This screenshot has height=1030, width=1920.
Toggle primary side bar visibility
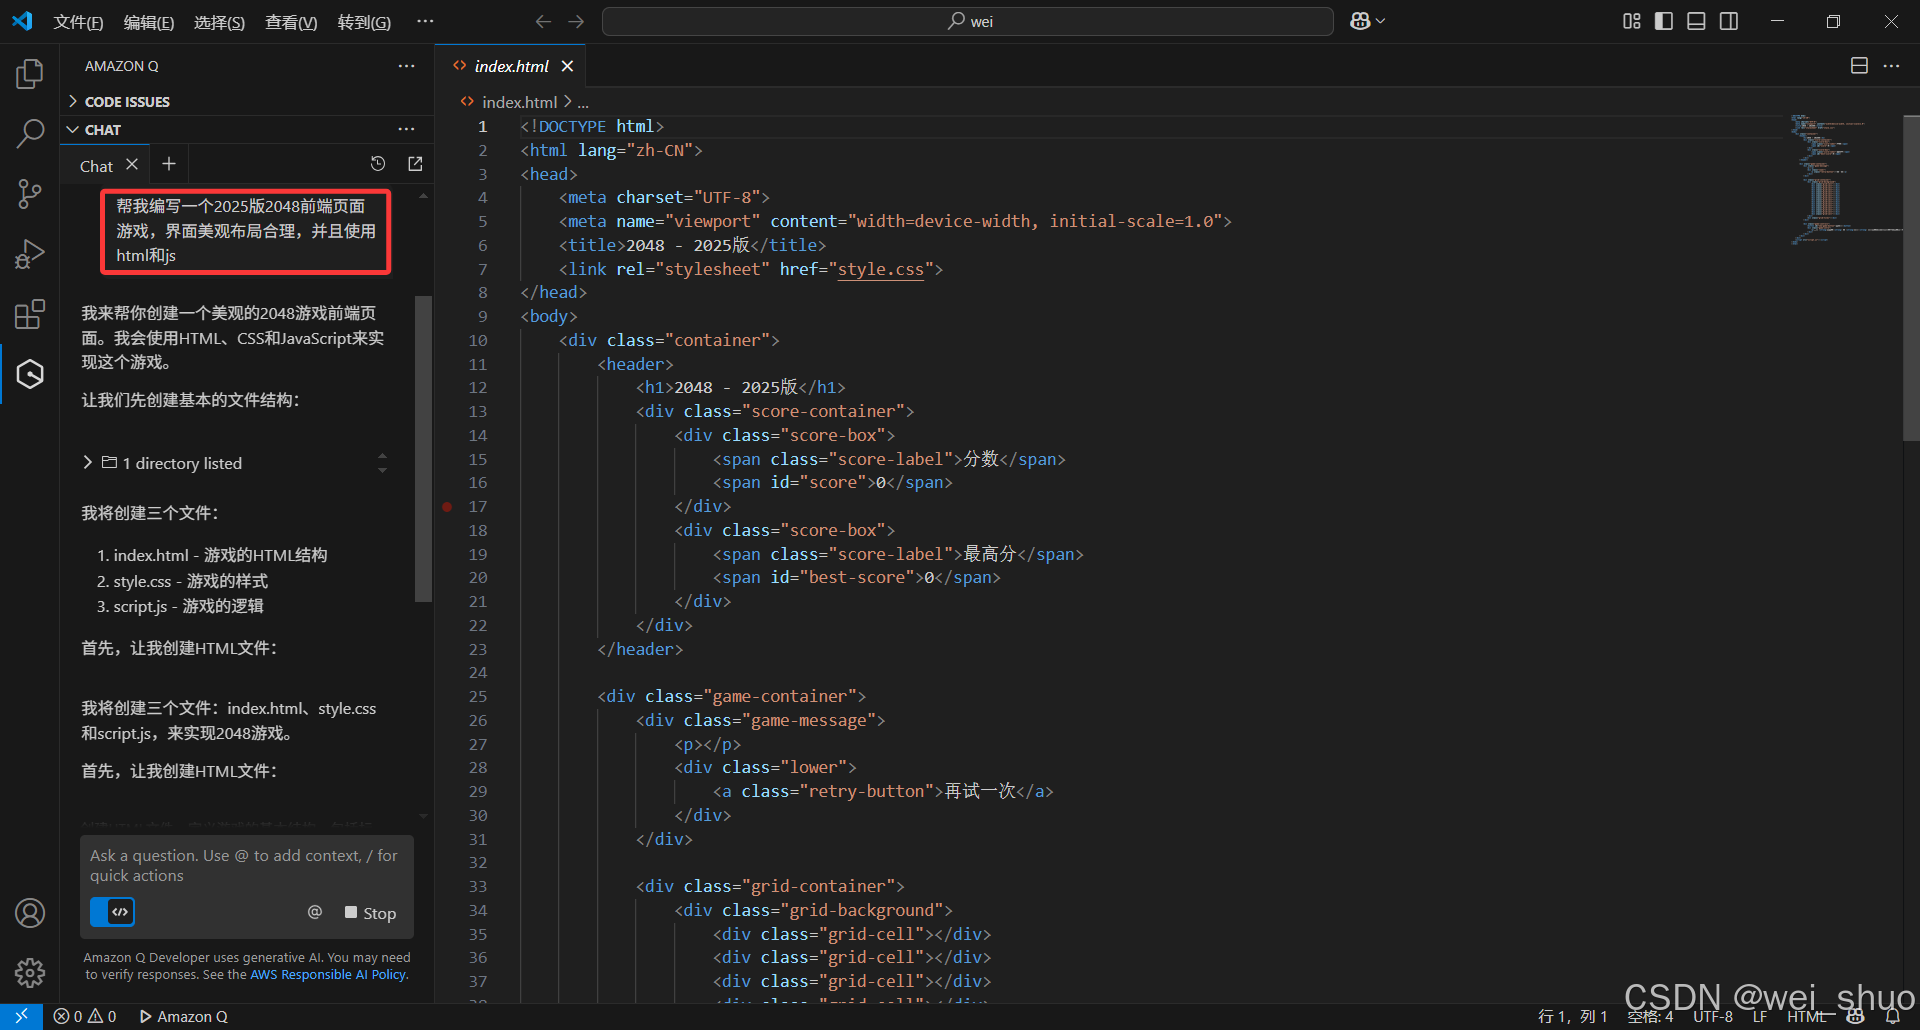1664,21
